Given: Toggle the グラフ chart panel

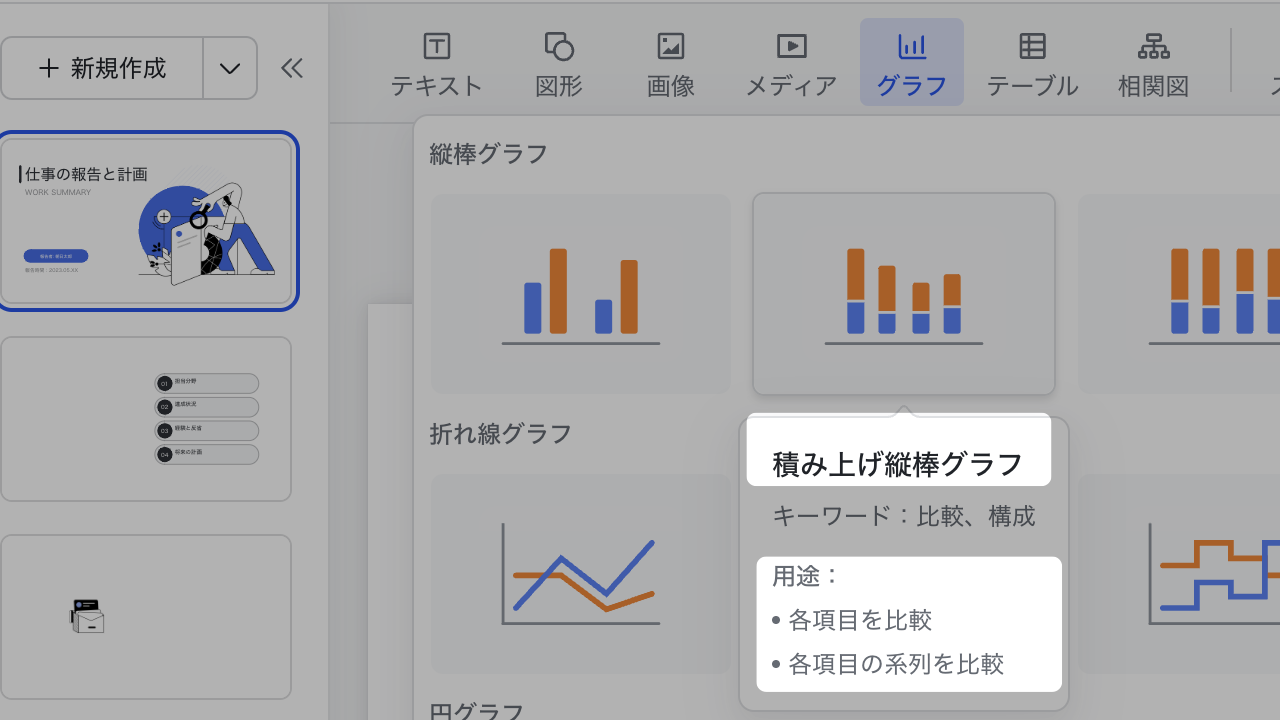Looking at the screenshot, I should 911,63.
